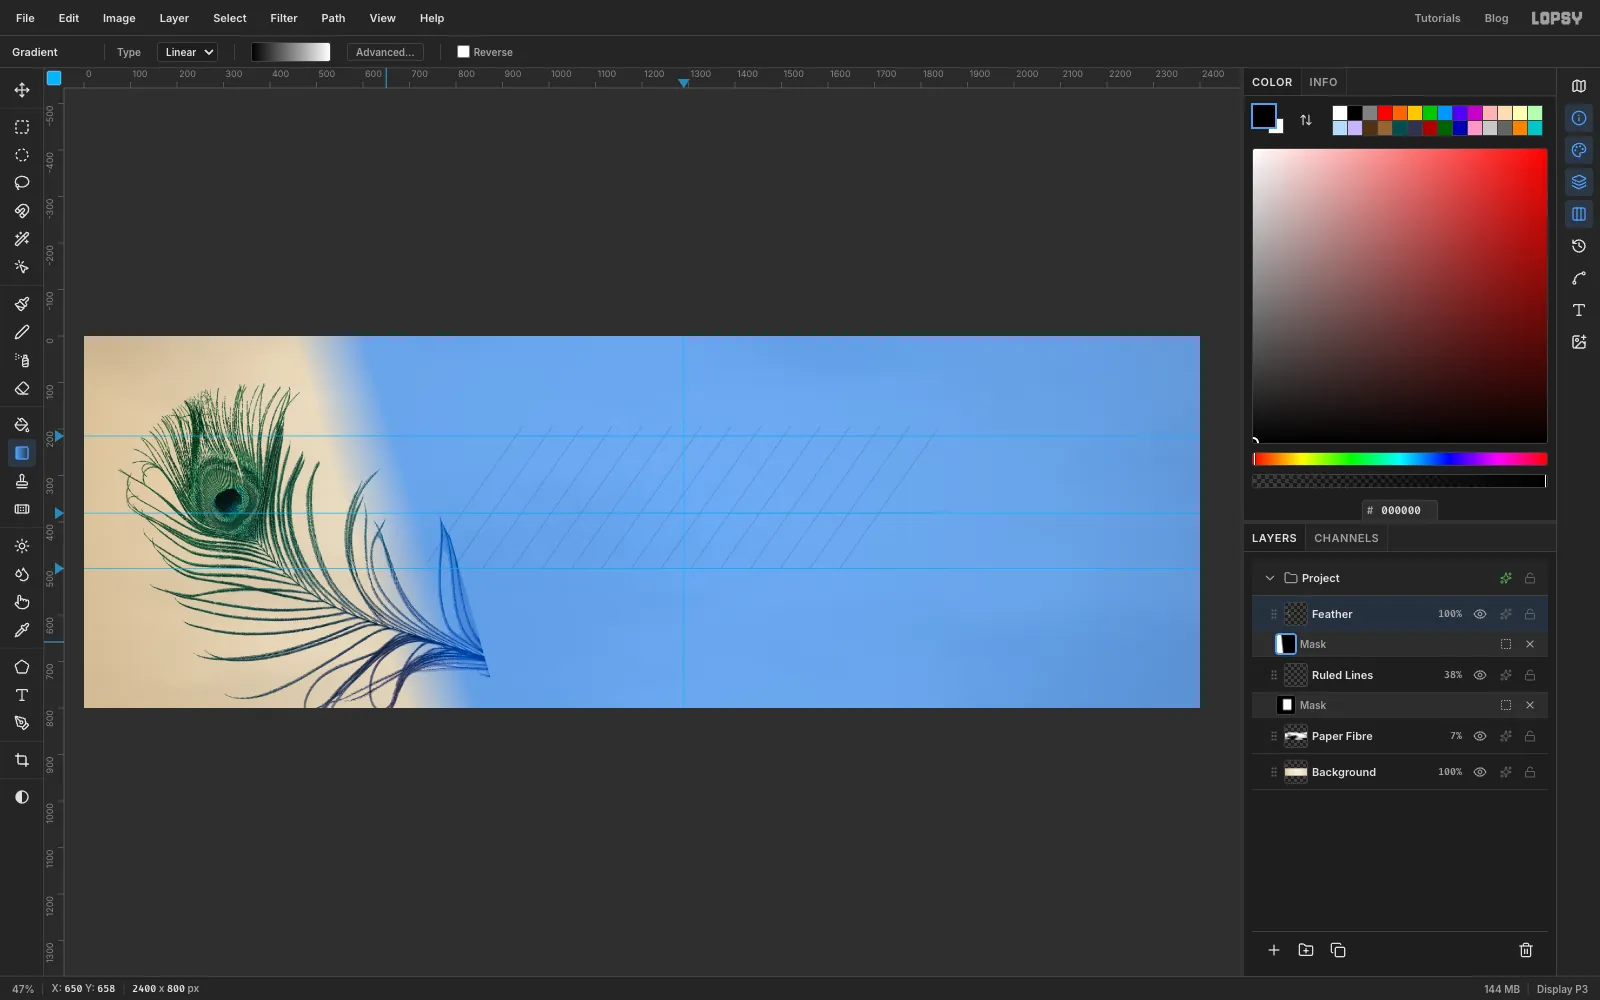
Task: Select the Magic Wand tool
Action: (22, 239)
